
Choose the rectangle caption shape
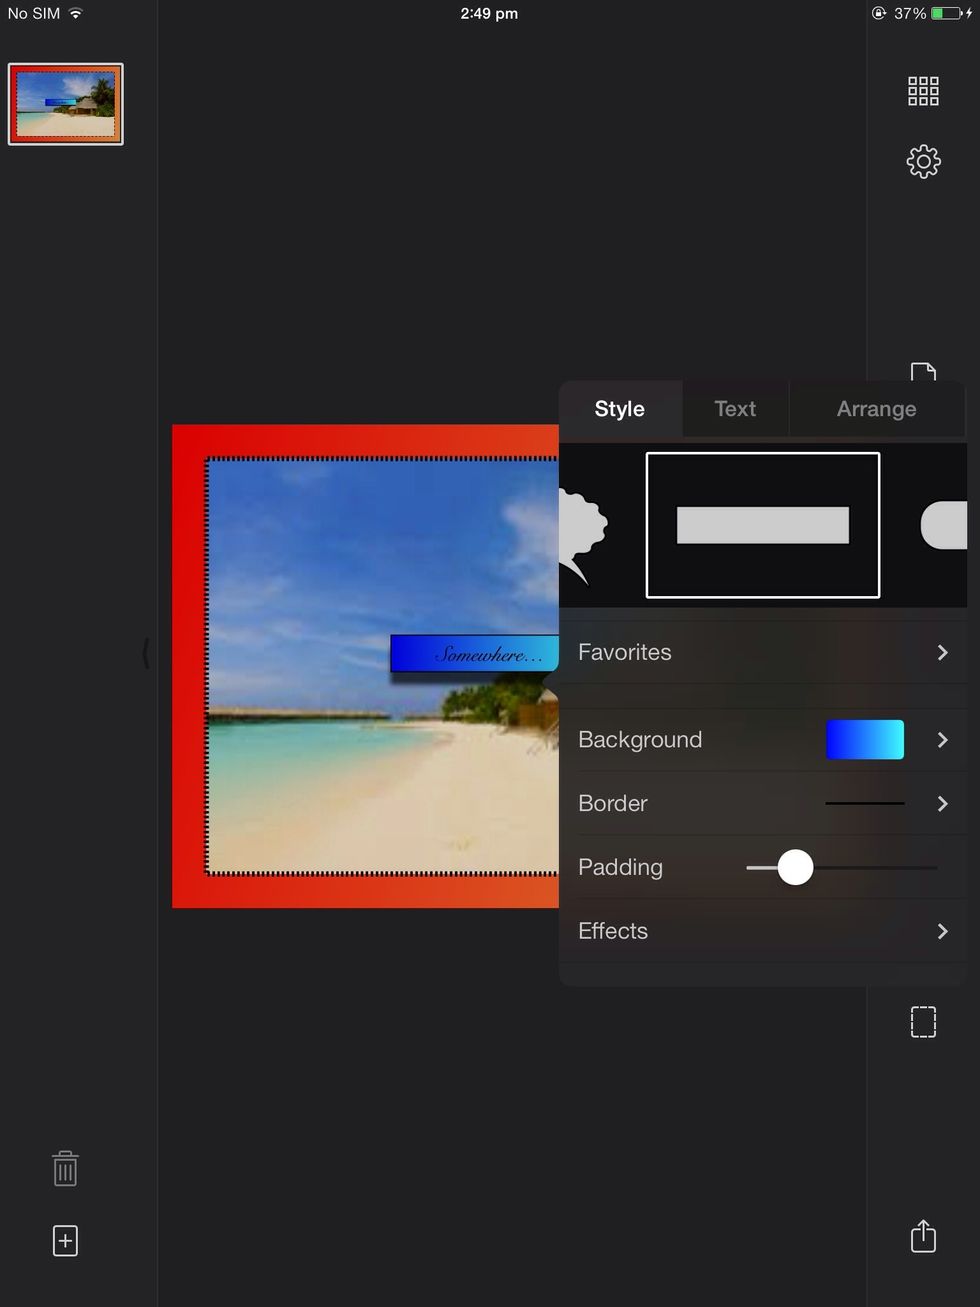coord(763,525)
